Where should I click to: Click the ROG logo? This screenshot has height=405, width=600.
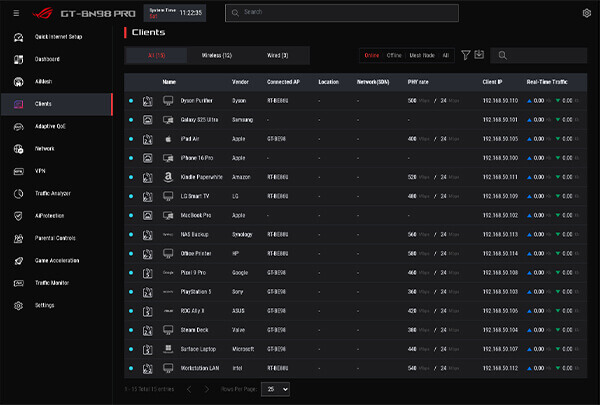(42, 13)
